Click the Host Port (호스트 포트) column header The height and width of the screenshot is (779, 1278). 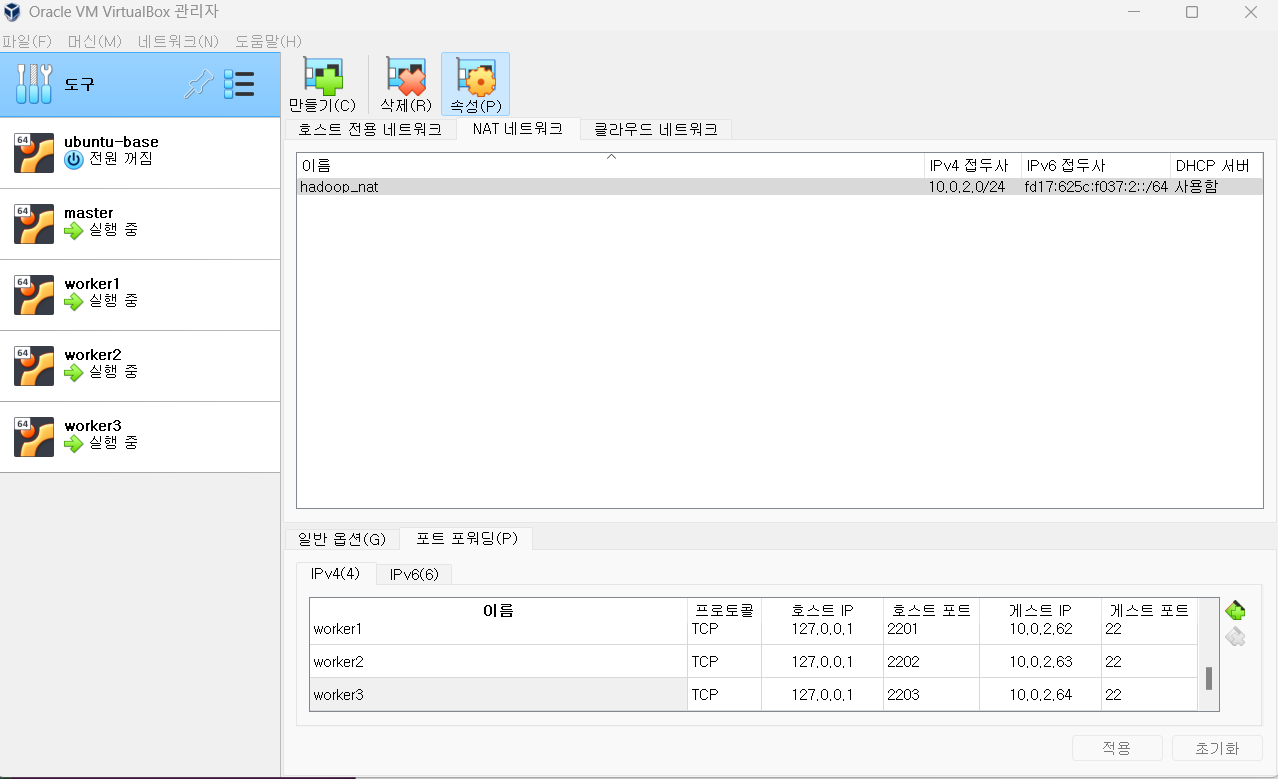tap(932, 610)
